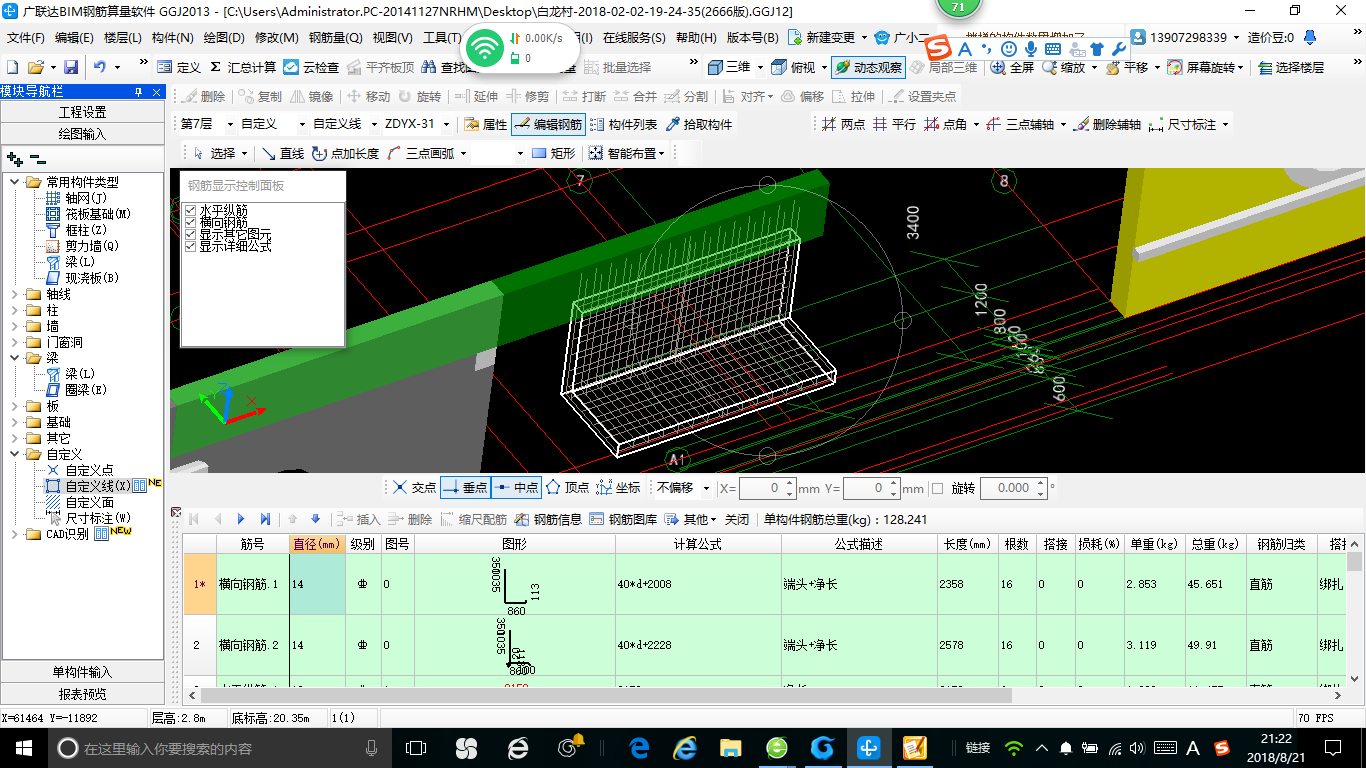Click 工程设置 navigation button
This screenshot has width=1366, height=768.
(x=82, y=112)
